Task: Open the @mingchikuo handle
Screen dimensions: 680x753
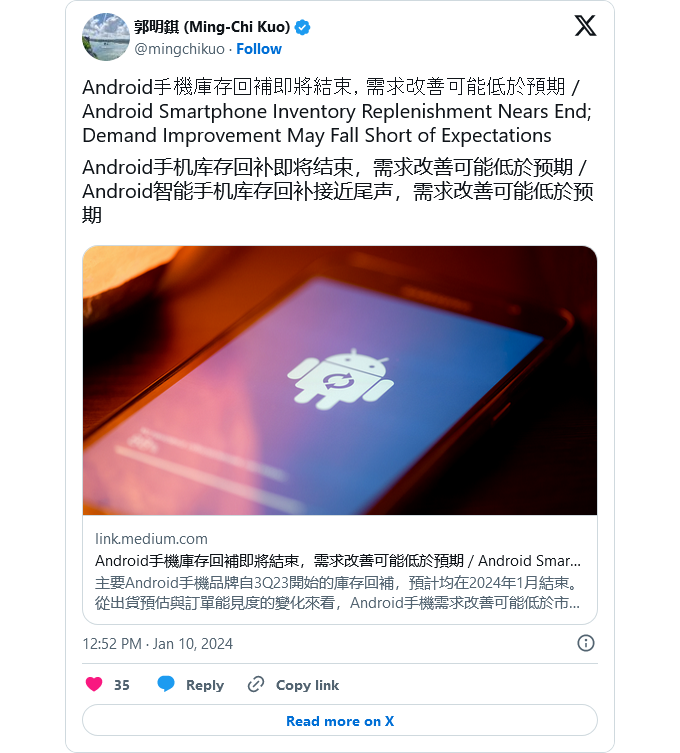Action: point(180,49)
